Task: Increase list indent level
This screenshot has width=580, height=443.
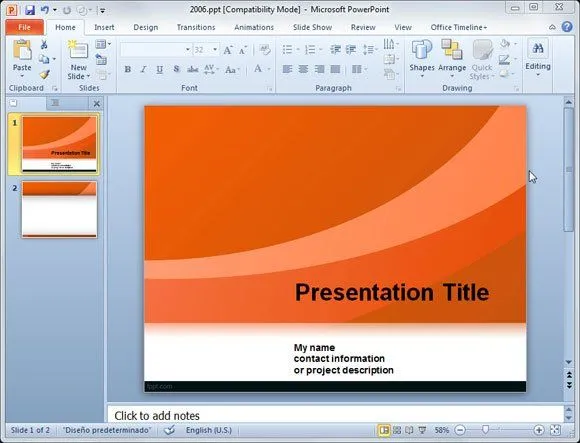Action: point(351,49)
